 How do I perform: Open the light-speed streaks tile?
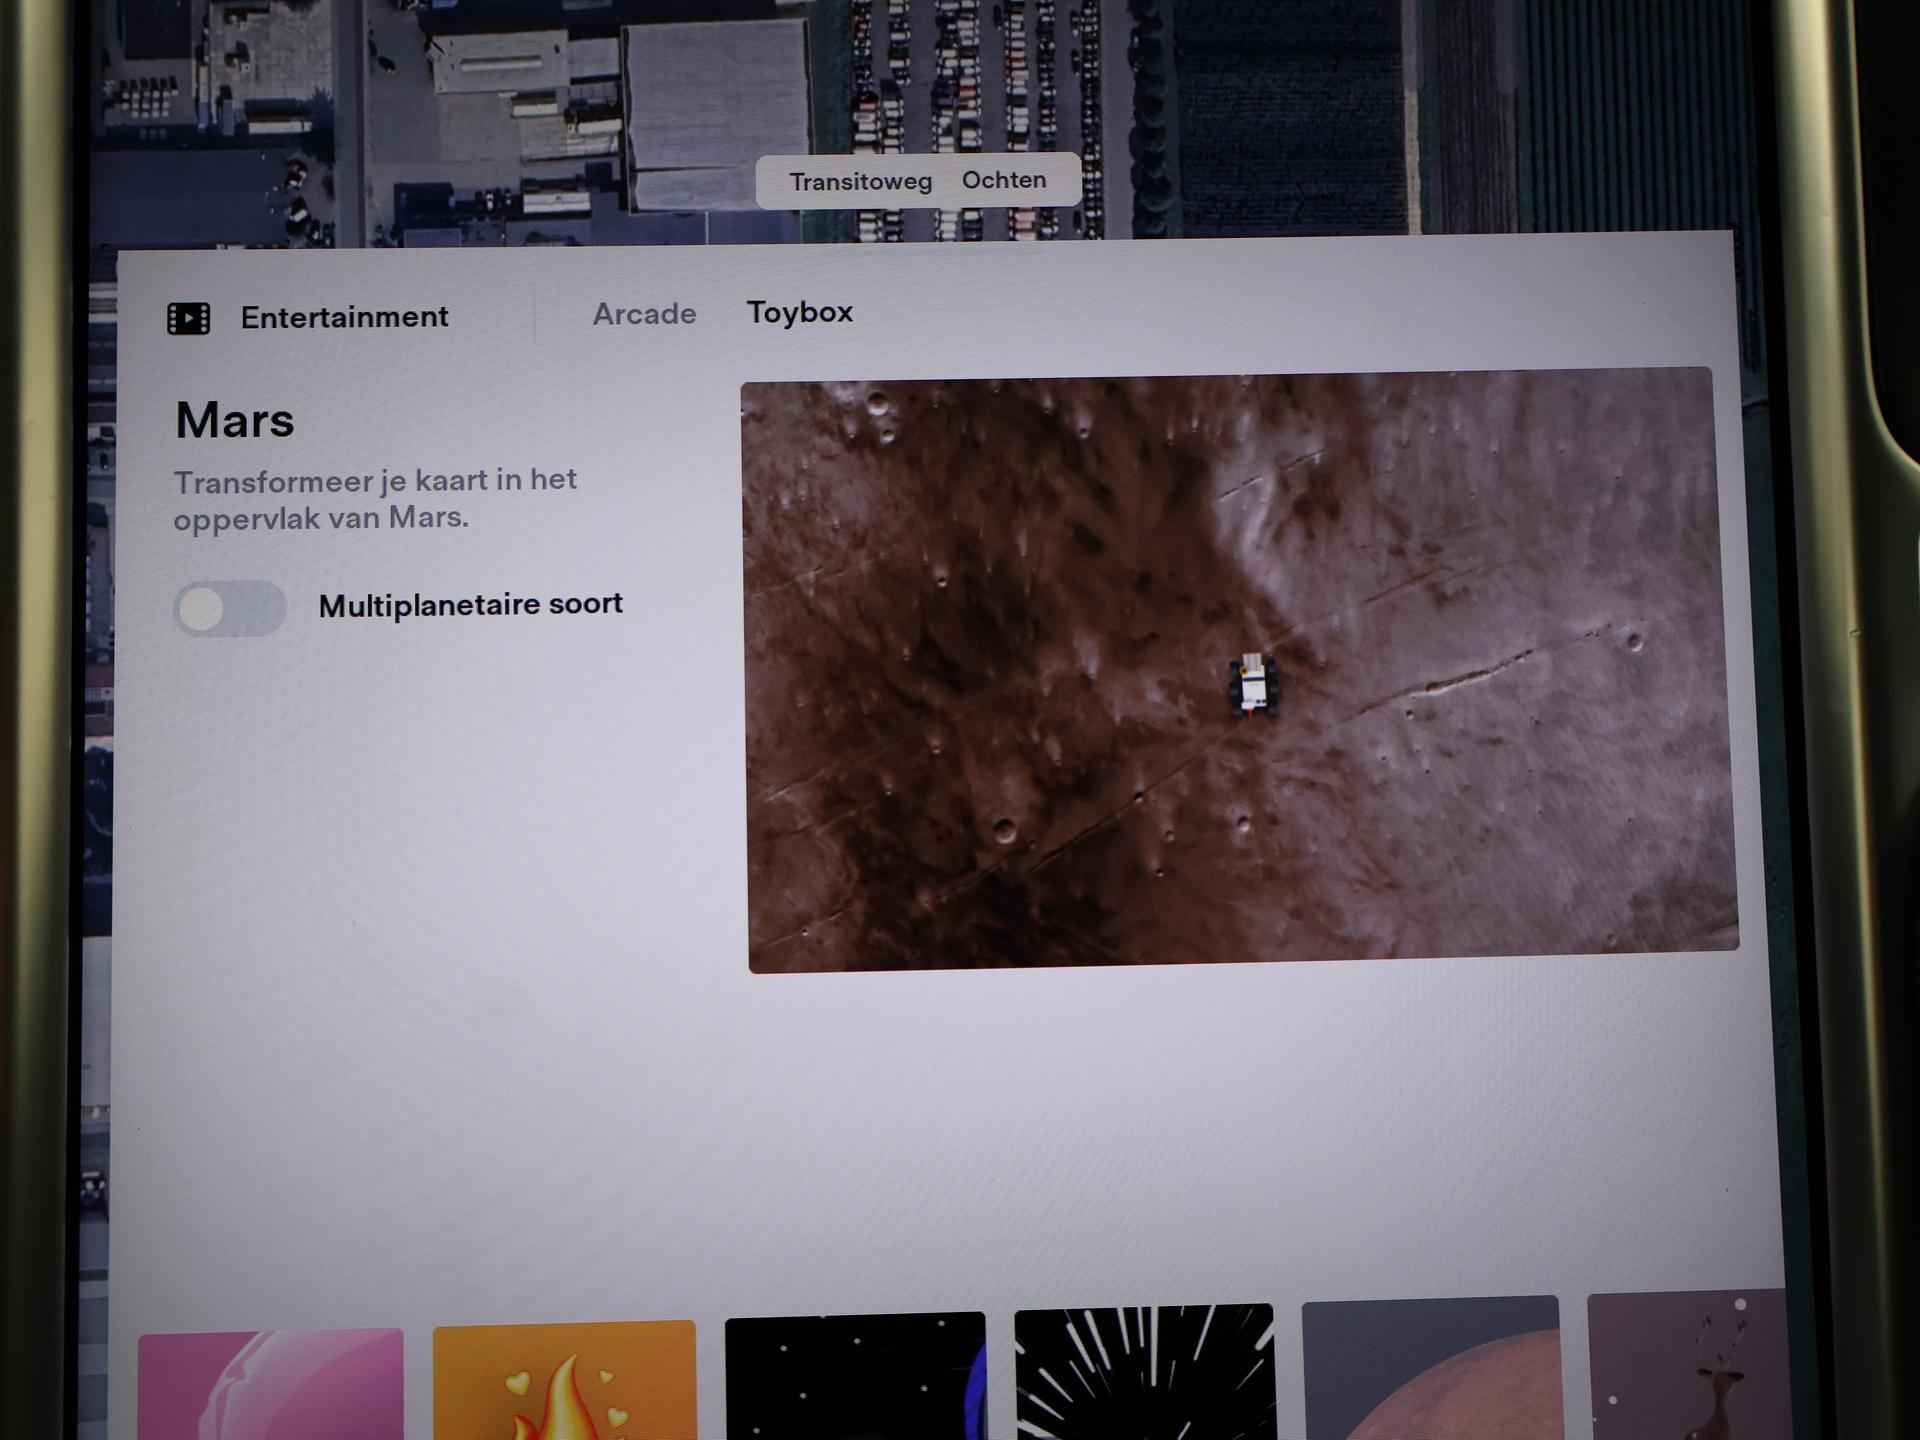(1144, 1372)
